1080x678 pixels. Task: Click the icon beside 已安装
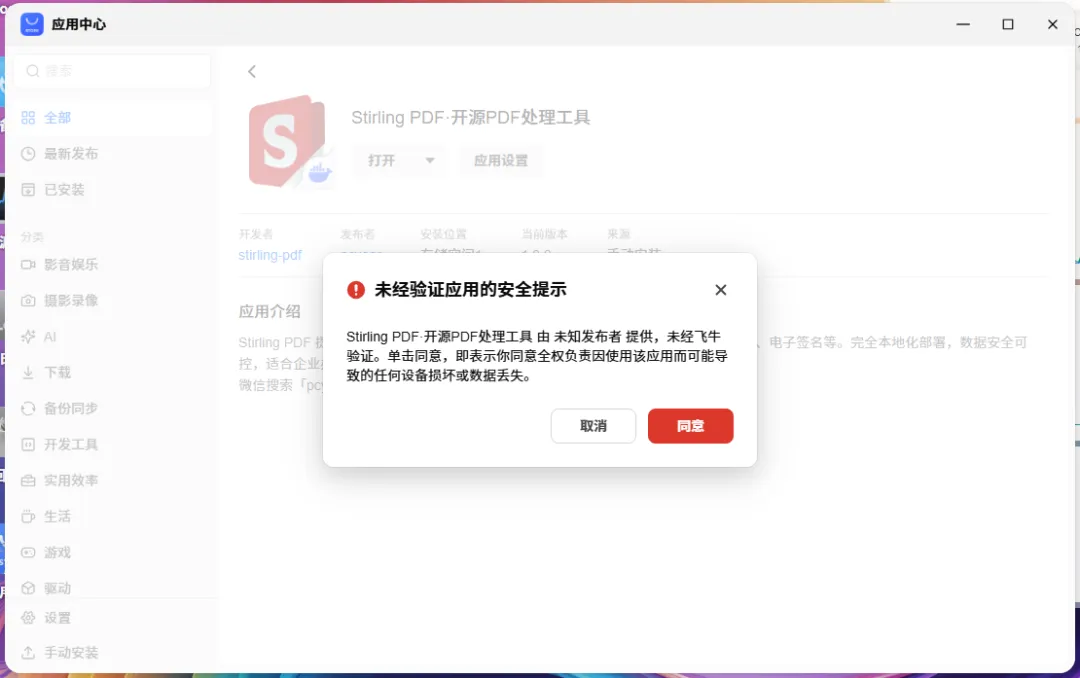click(28, 189)
